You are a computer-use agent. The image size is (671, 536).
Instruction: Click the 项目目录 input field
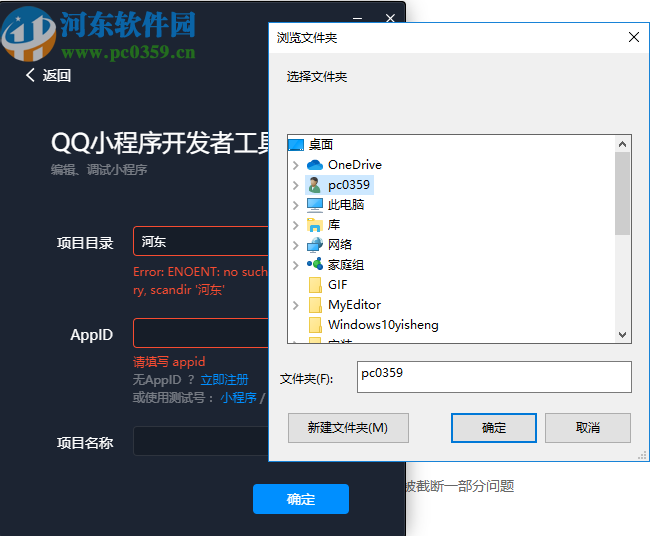pos(201,241)
